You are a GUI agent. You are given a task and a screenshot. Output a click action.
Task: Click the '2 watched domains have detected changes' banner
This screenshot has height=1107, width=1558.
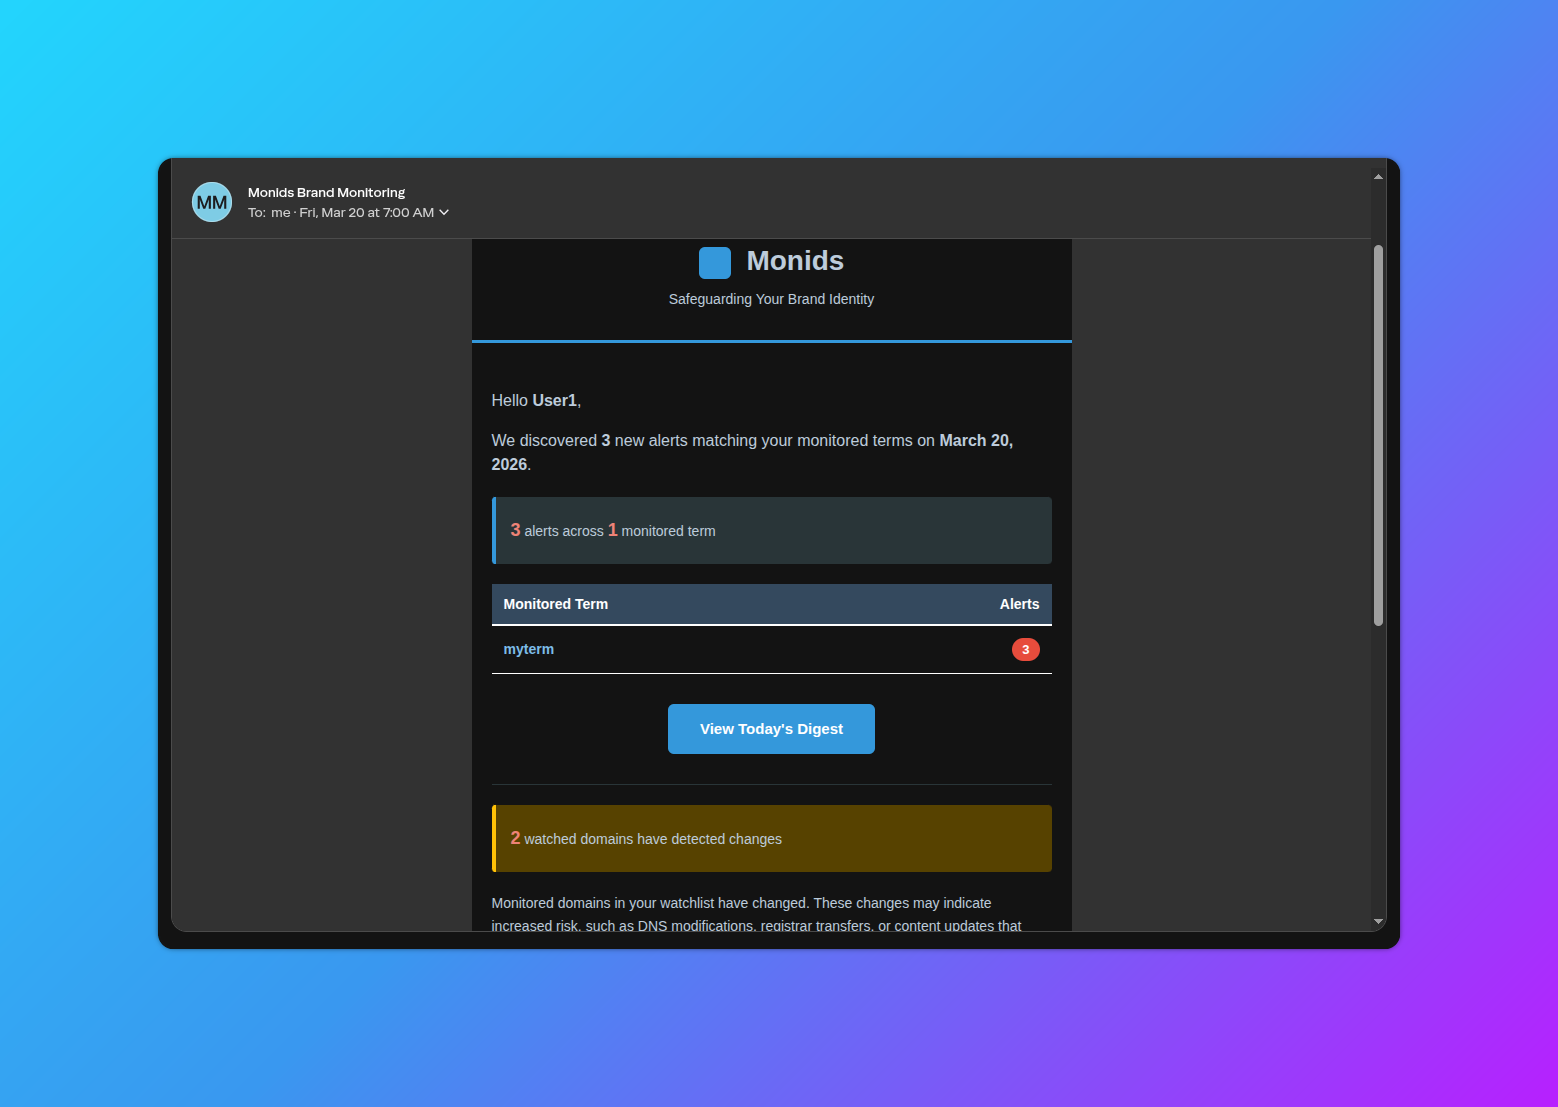tap(771, 838)
